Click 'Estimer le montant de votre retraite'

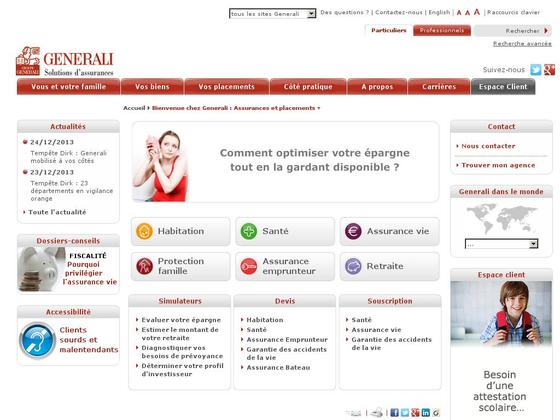pos(180,334)
